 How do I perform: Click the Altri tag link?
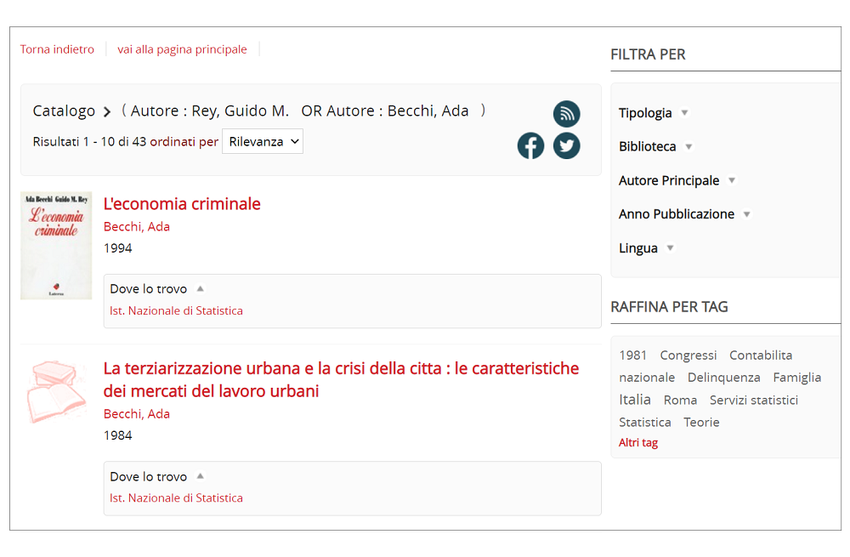point(638,443)
